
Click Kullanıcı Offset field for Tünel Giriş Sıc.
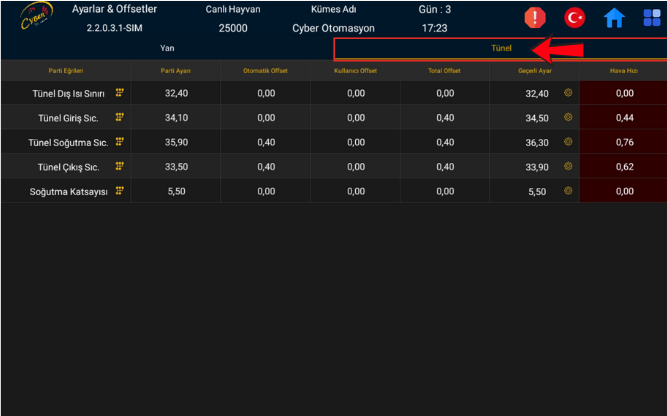(x=355, y=118)
